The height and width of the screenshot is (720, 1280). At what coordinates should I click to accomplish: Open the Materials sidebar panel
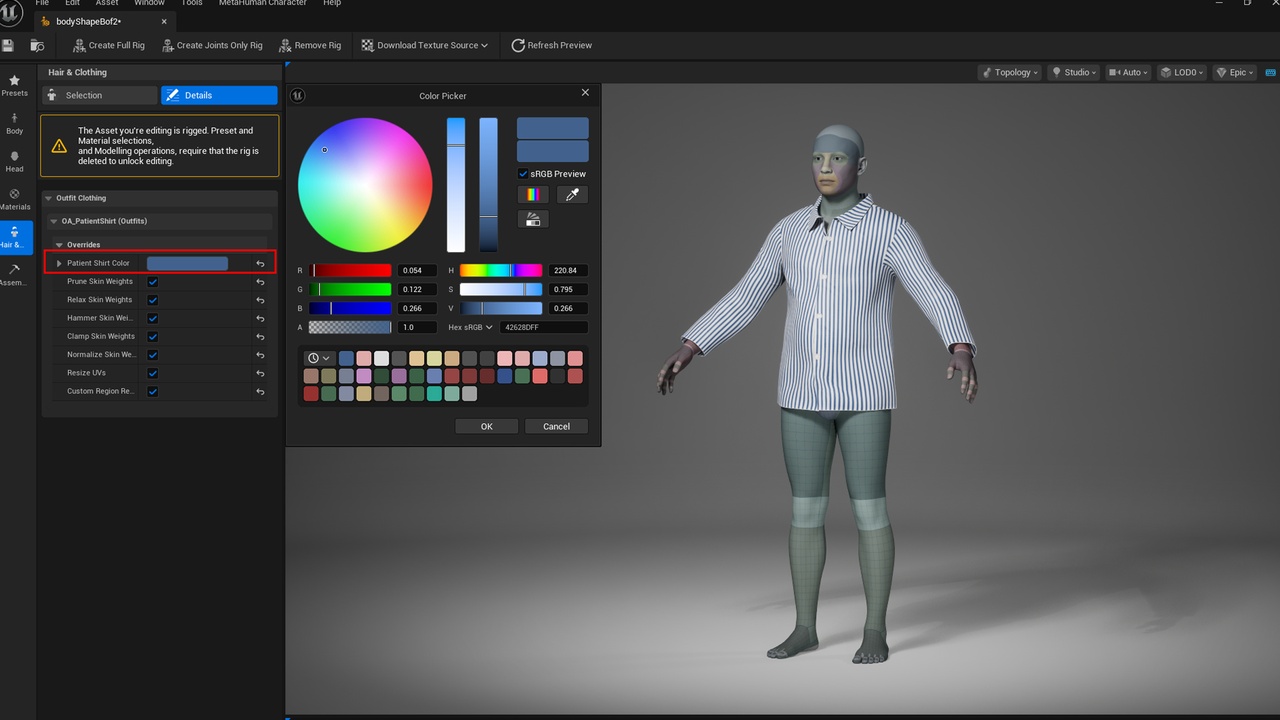pos(14,200)
